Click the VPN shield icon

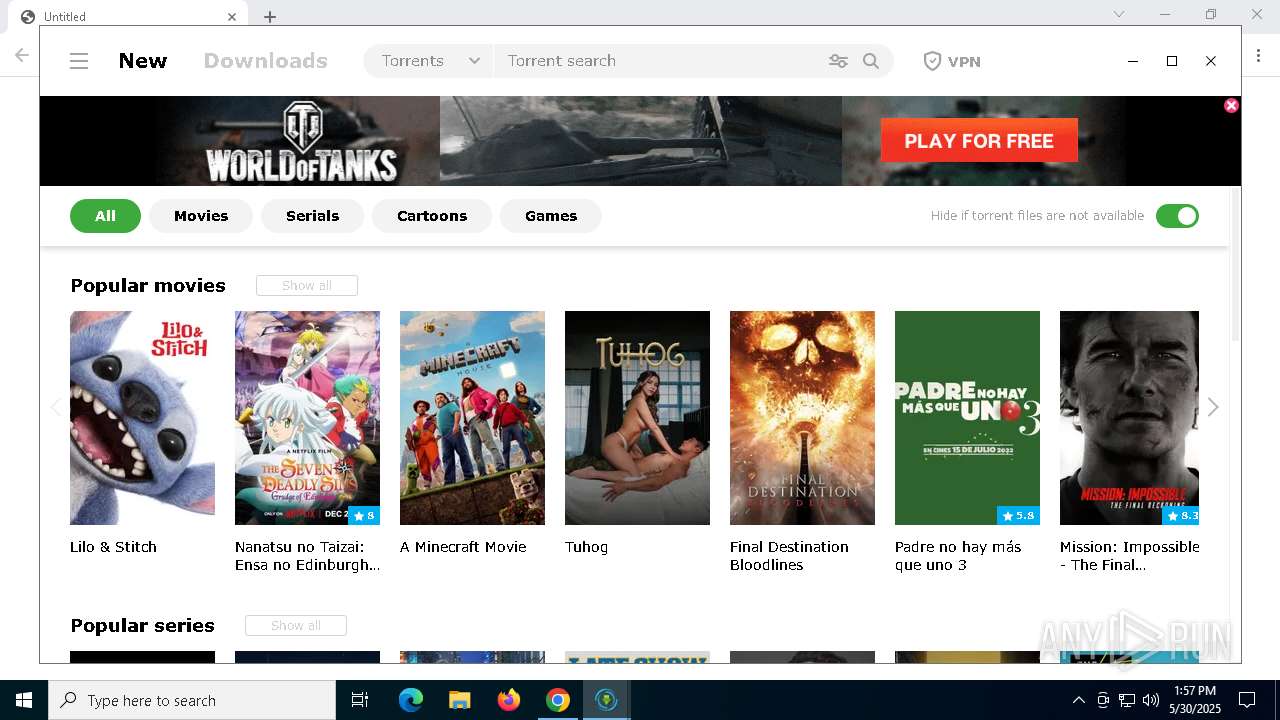[x=932, y=61]
